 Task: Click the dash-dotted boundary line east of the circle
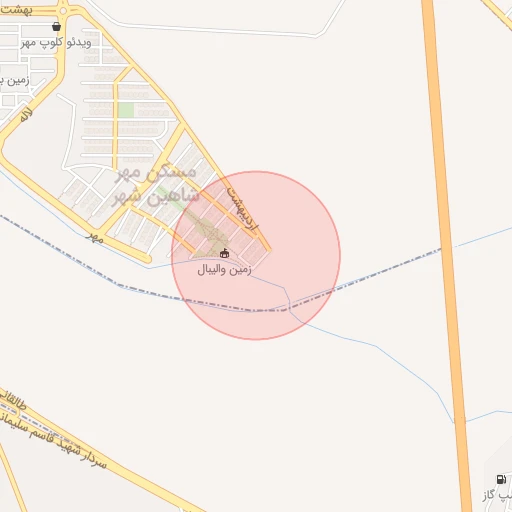coord(387,271)
